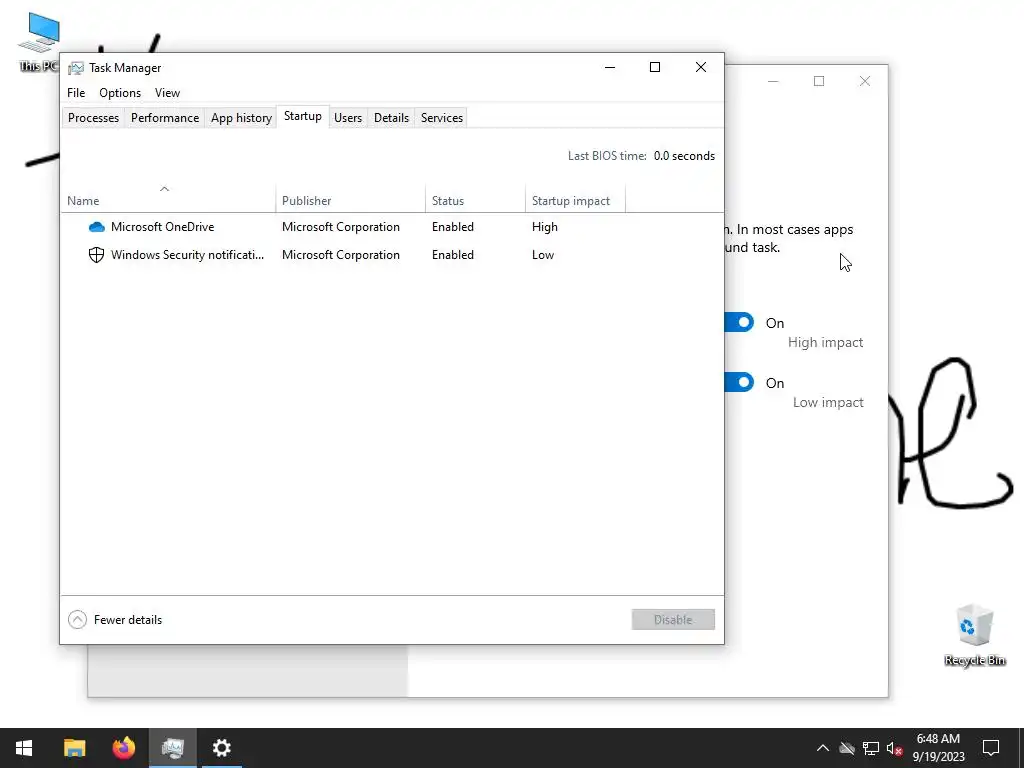Click the Task Manager title bar icon
Image resolution: width=1024 pixels, height=768 pixels.
click(76, 68)
